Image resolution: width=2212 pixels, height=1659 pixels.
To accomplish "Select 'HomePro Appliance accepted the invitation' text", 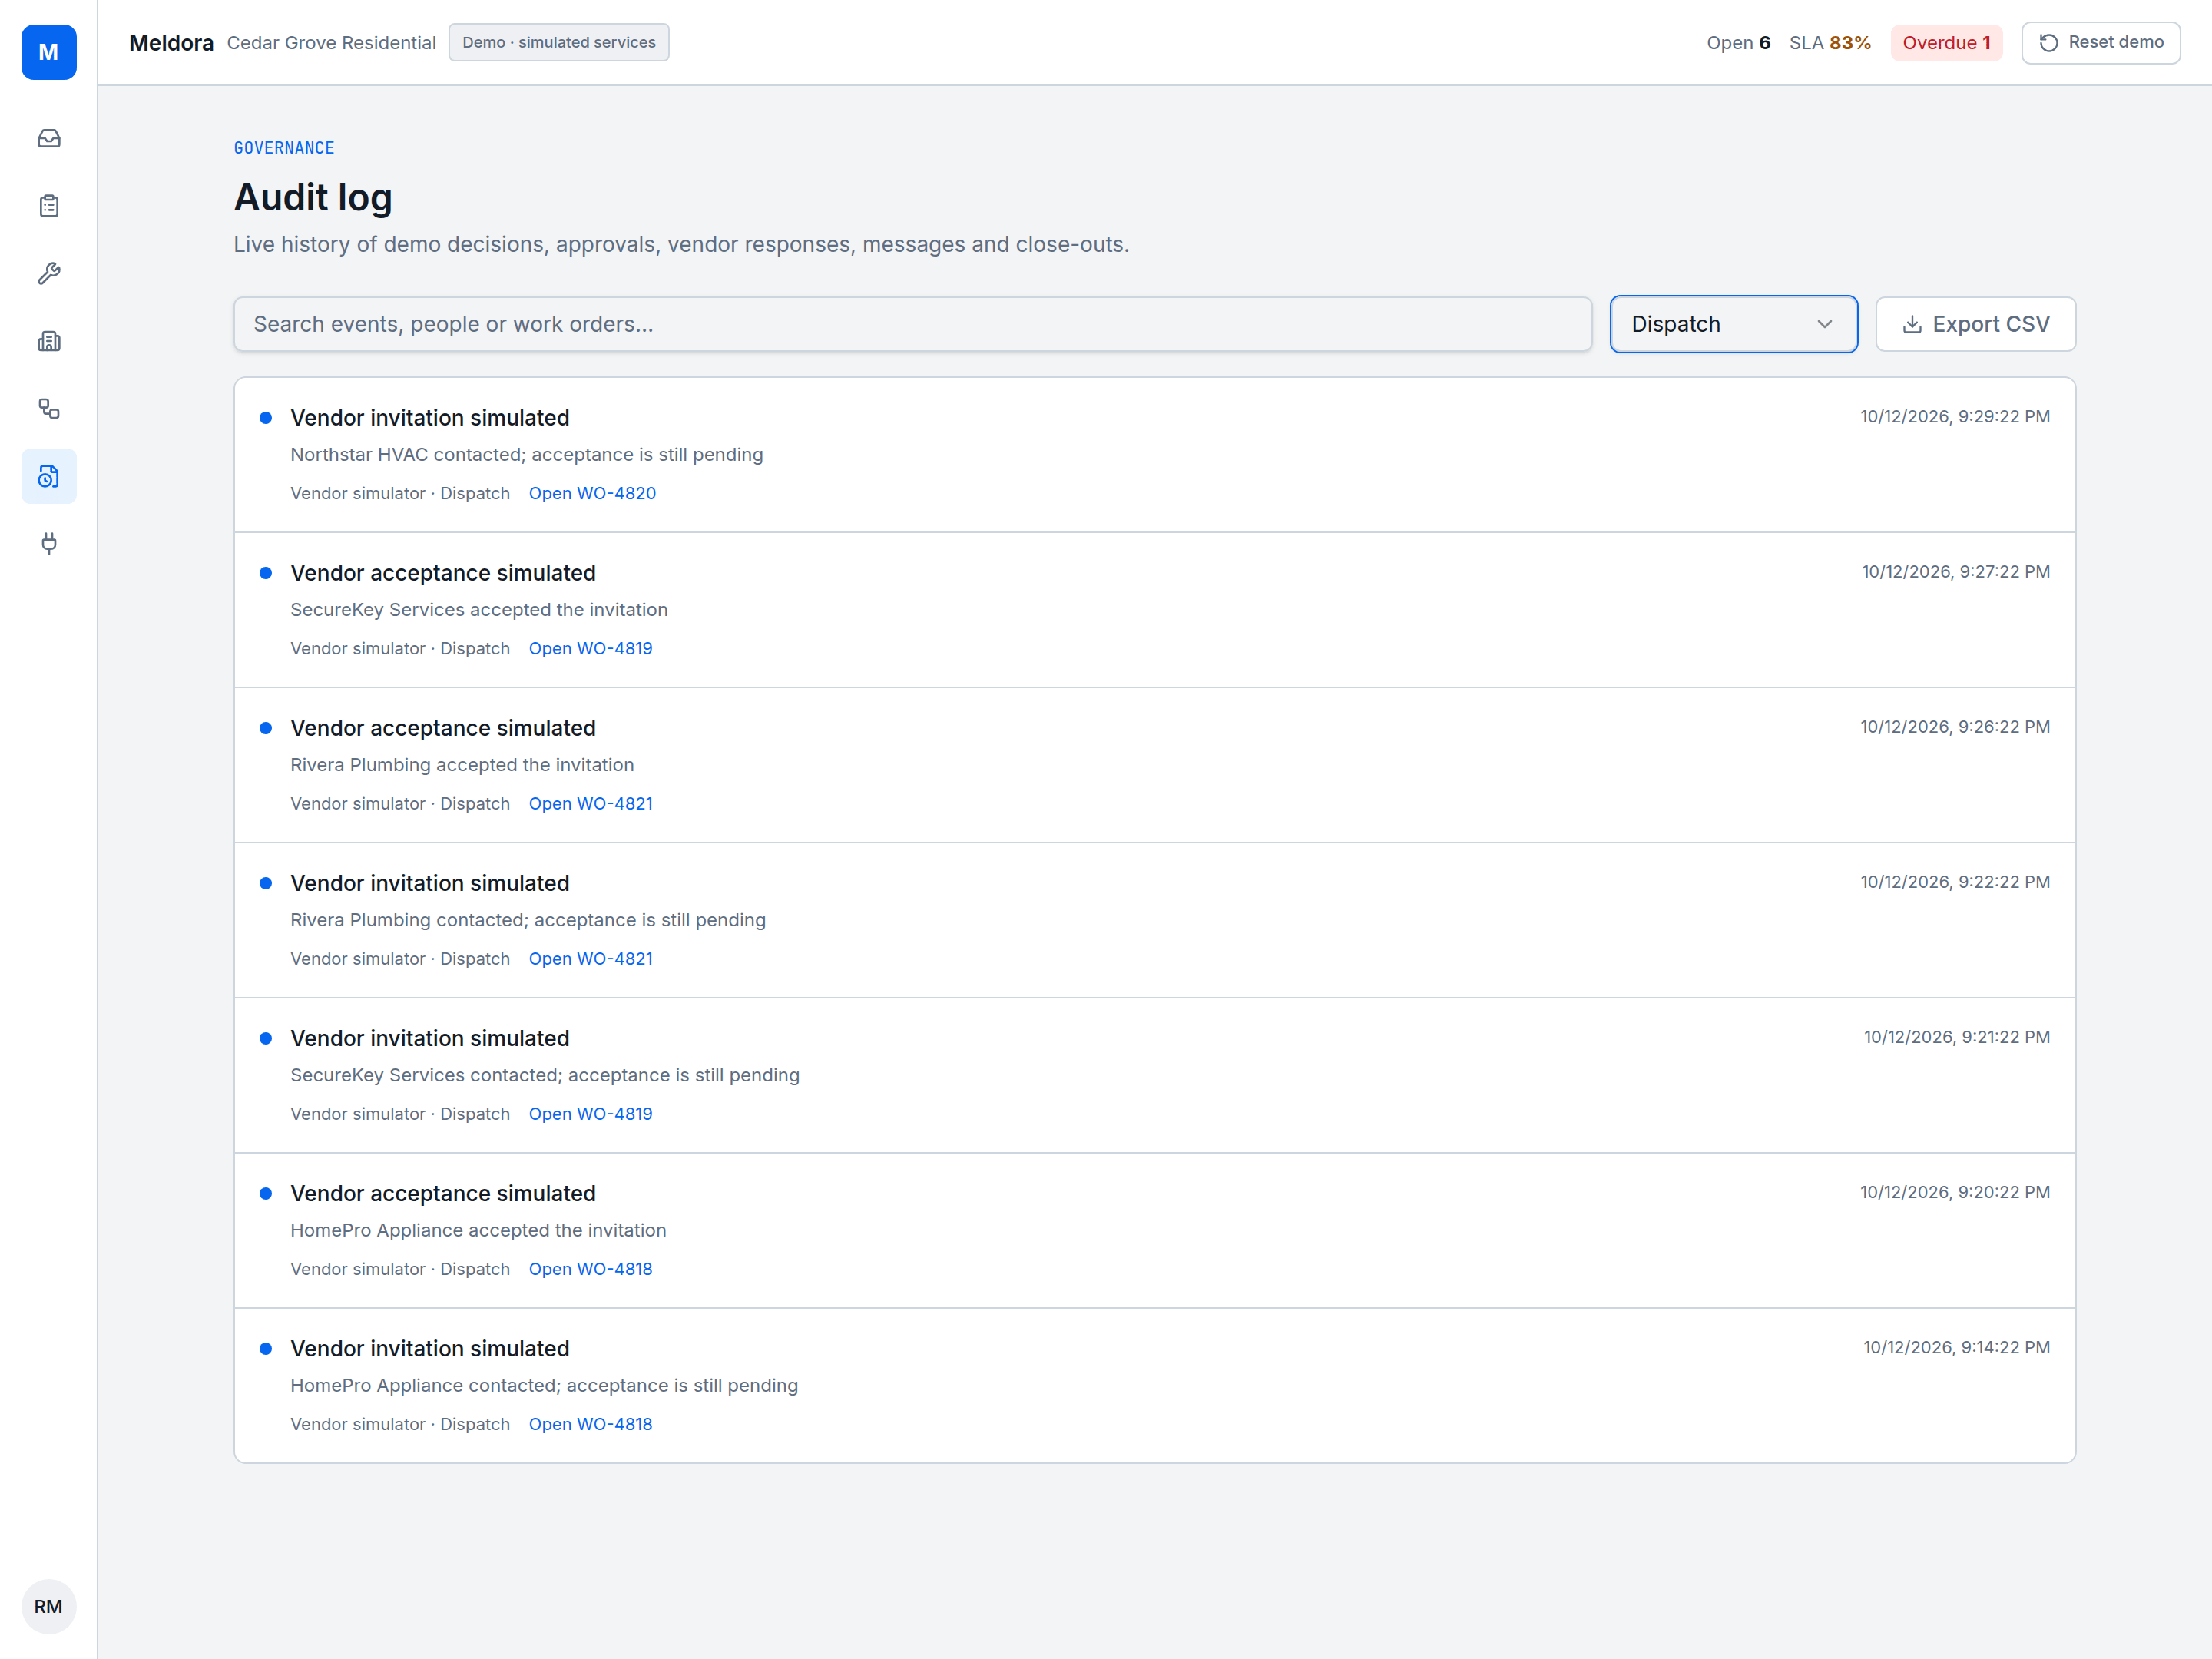I will [x=478, y=1230].
